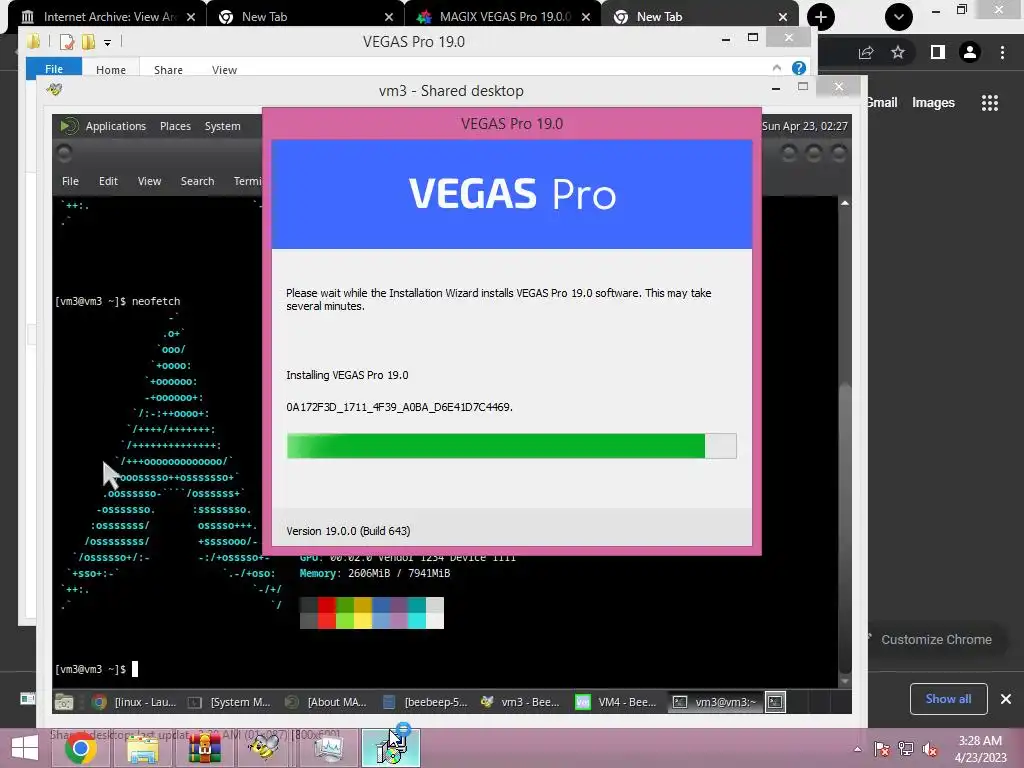Open the terminal Edit menu
The width and height of the screenshot is (1024, 768).
(x=108, y=181)
